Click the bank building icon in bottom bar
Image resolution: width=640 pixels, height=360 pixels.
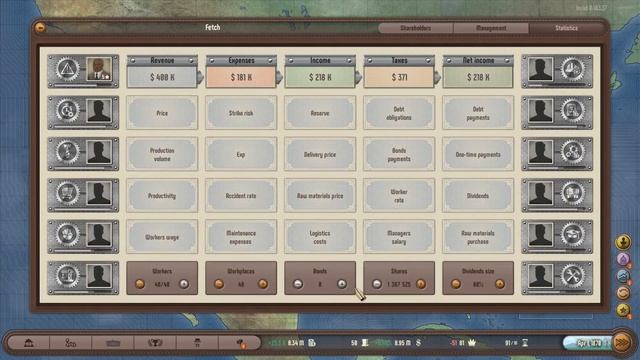(29, 343)
